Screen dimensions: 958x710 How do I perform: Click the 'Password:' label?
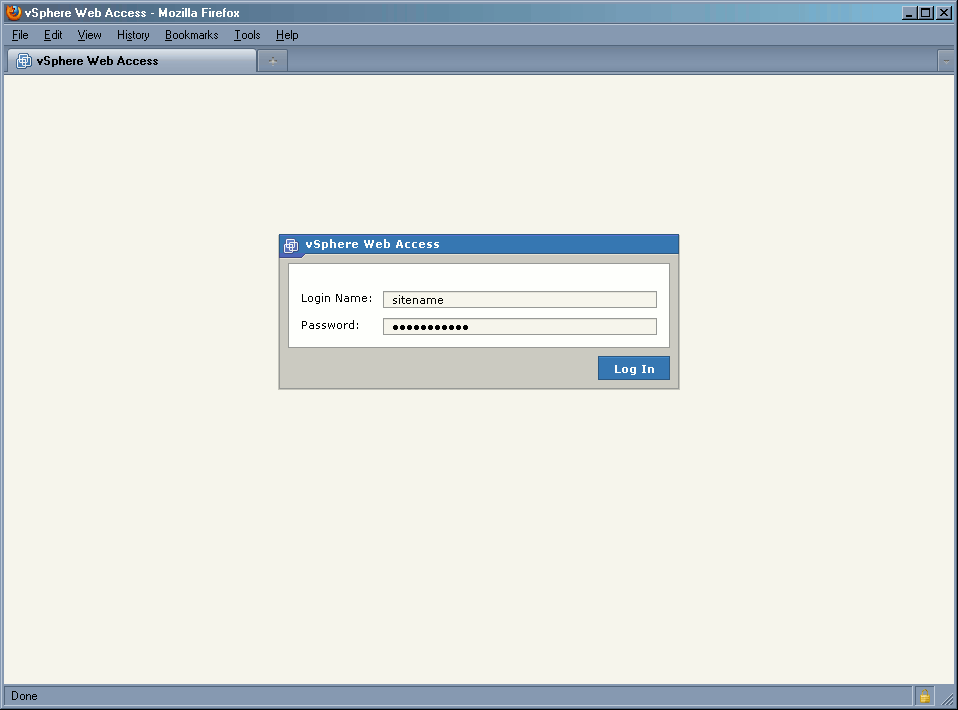[x=330, y=325]
